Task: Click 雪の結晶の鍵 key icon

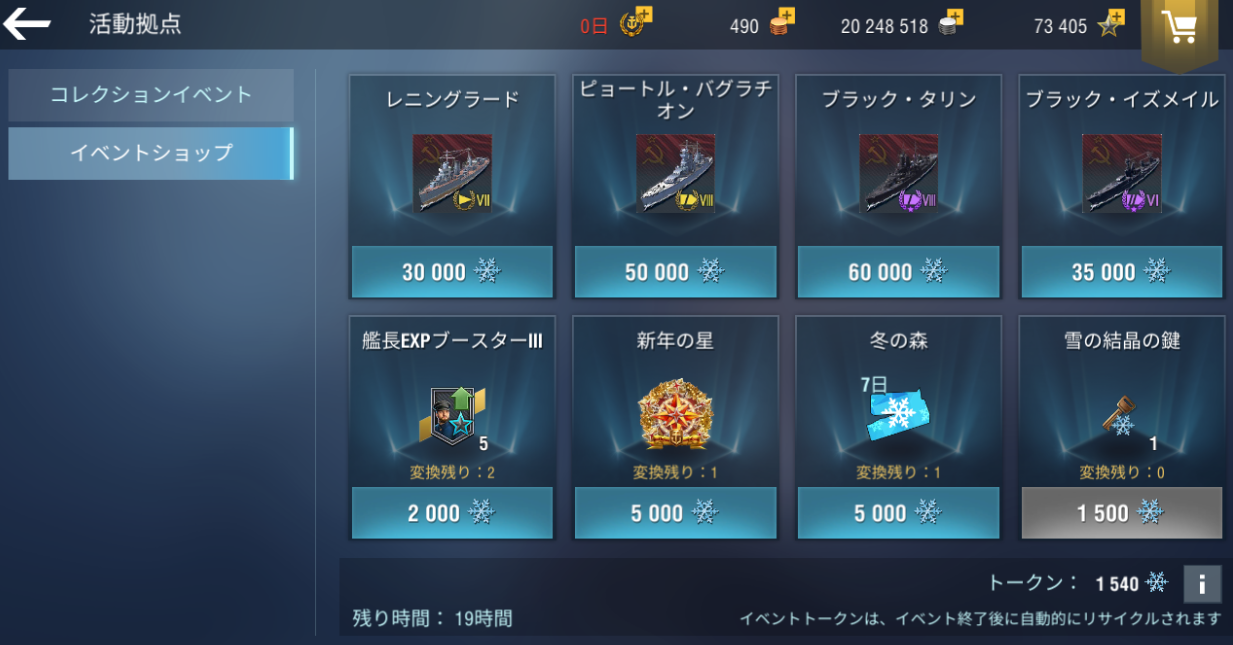Action: click(1118, 413)
